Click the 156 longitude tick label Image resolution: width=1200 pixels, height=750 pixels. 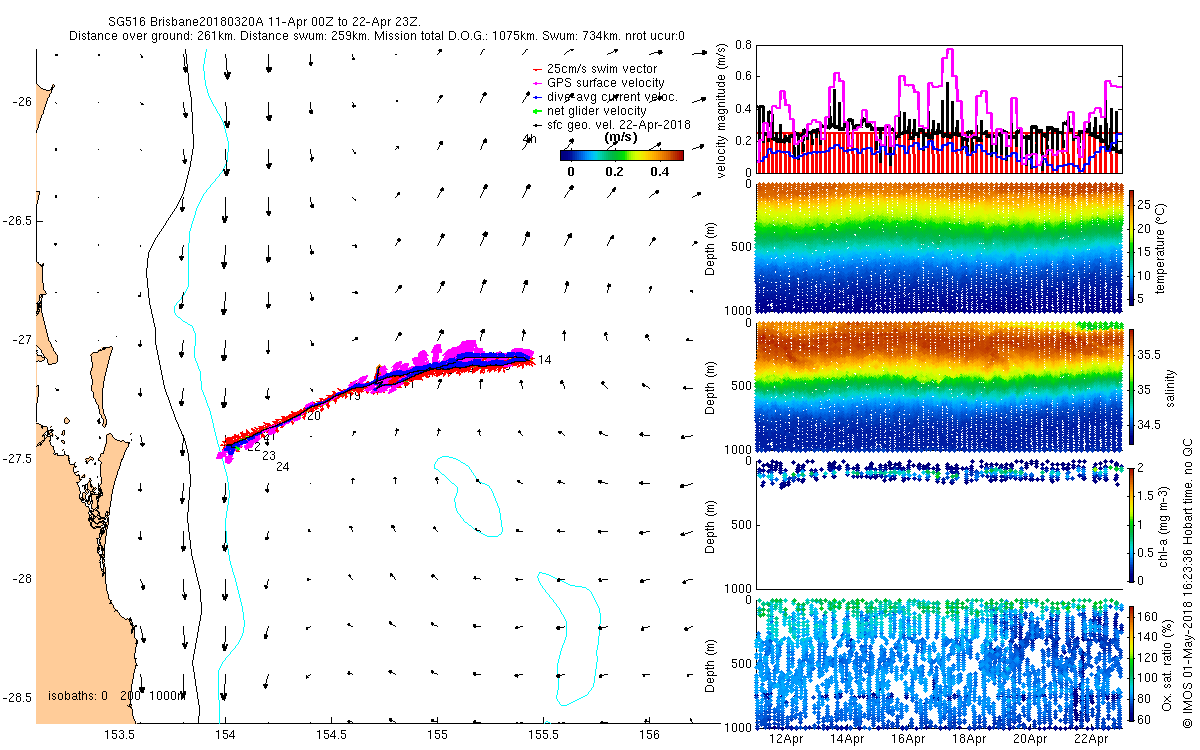pos(649,735)
